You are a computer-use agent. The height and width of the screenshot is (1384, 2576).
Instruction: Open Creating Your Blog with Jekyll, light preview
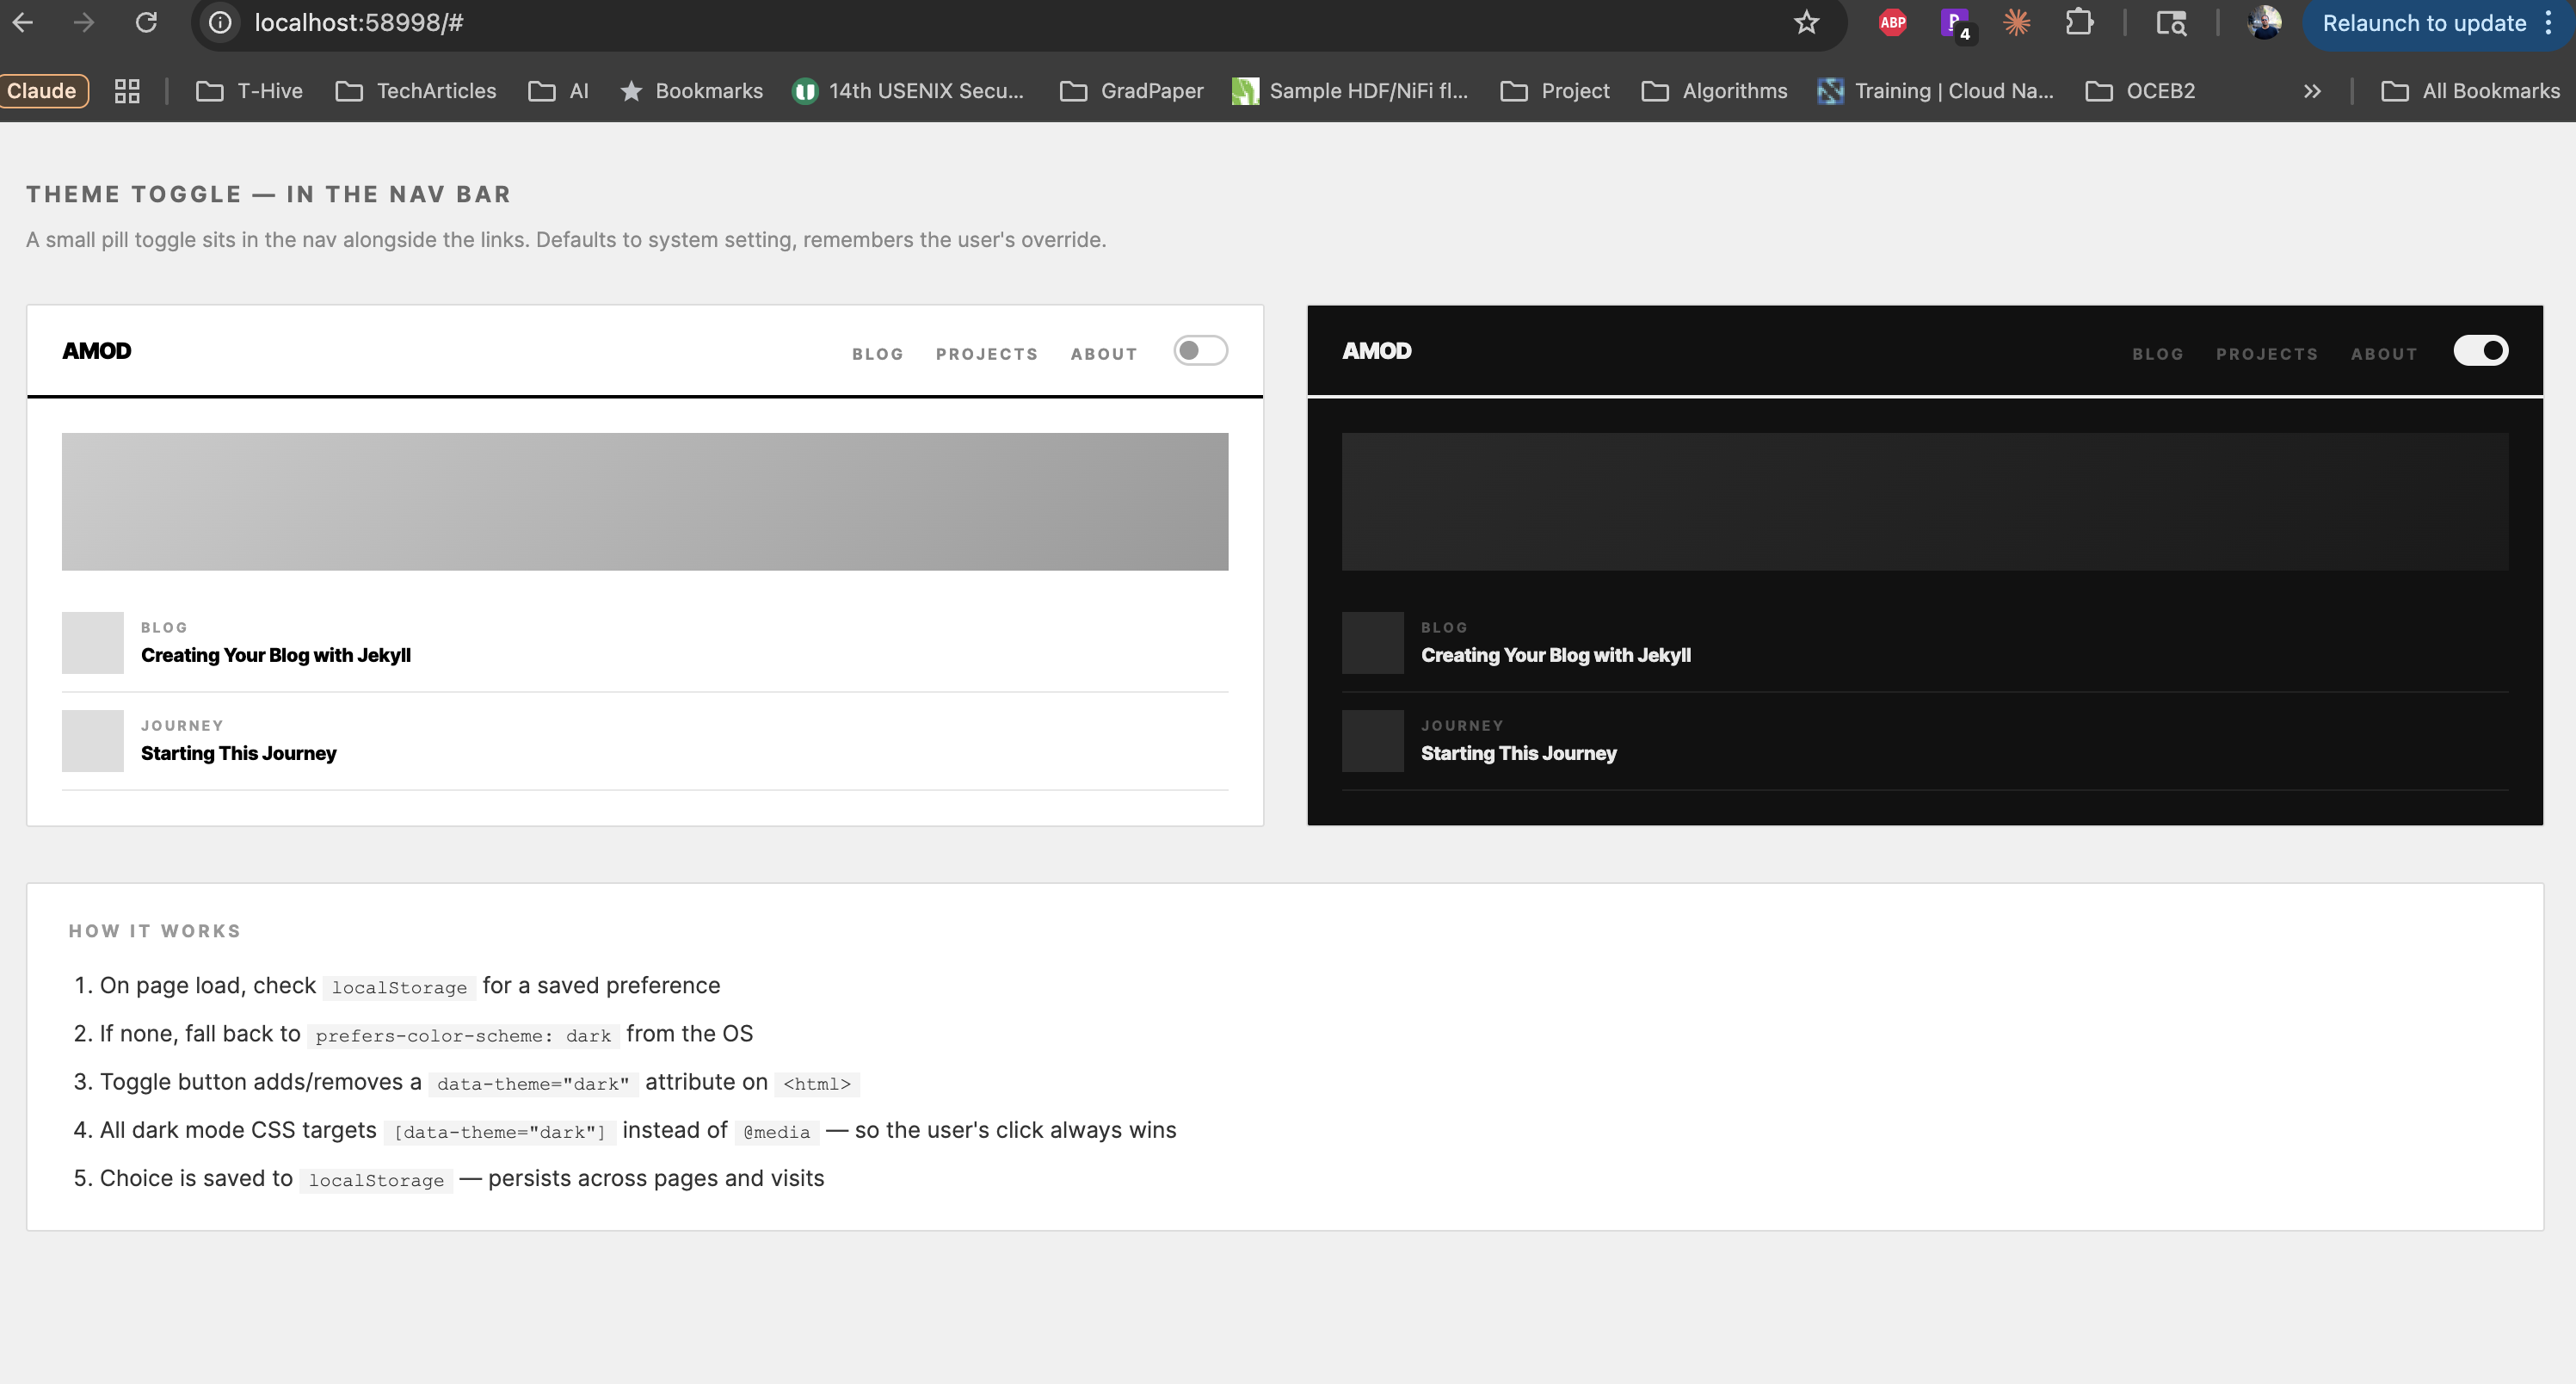(x=276, y=655)
